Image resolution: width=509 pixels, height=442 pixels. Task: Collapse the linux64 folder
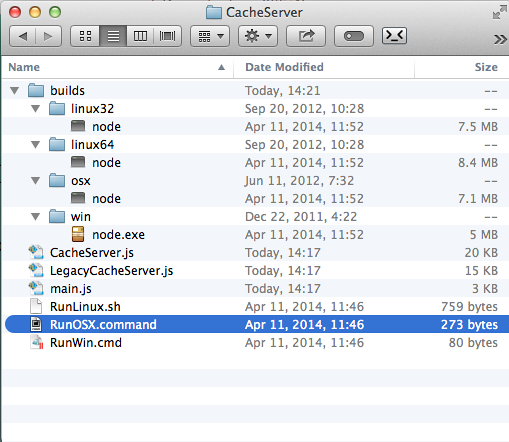point(35,144)
